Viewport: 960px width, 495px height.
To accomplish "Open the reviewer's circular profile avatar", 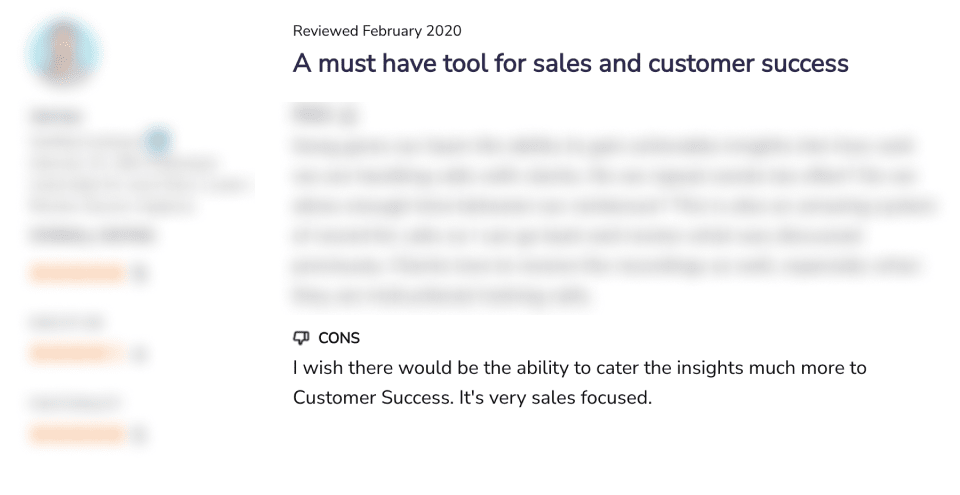I will pyautogui.click(x=64, y=52).
